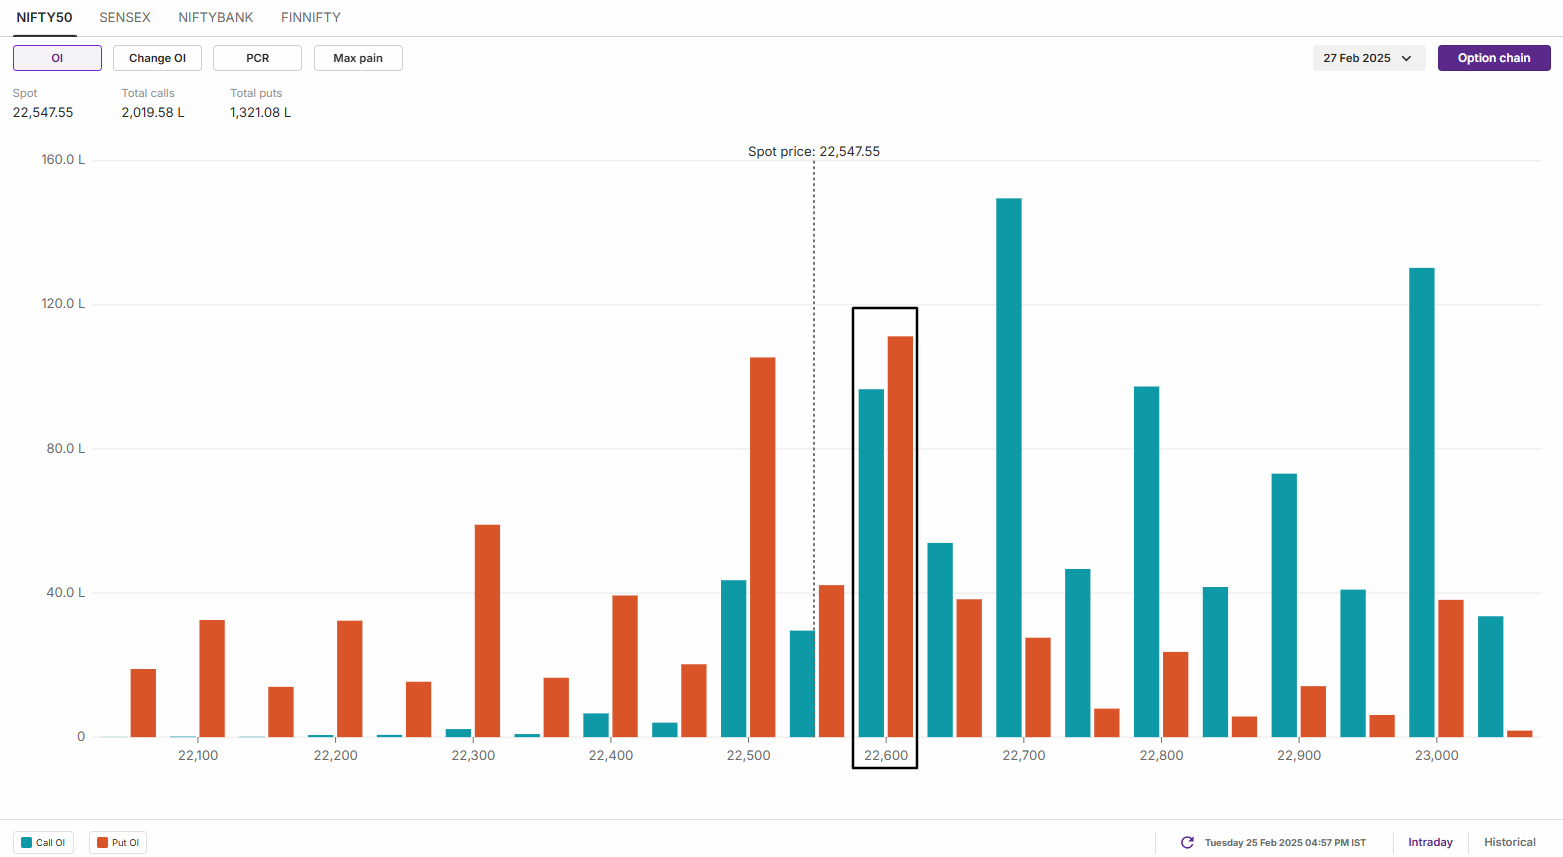Click the 22,500 put OI bar
This screenshot has height=857, width=1563.
(x=762, y=548)
